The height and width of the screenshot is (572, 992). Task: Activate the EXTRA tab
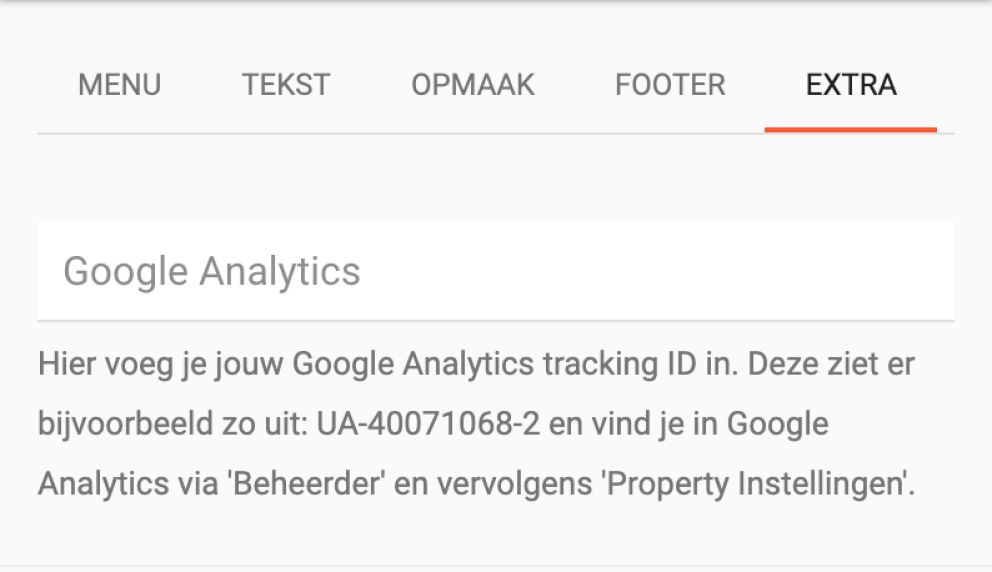pos(851,85)
